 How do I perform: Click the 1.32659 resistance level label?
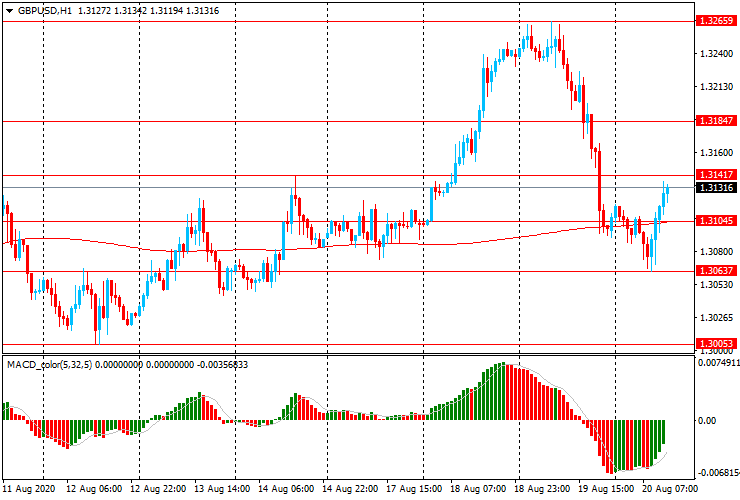(716, 21)
